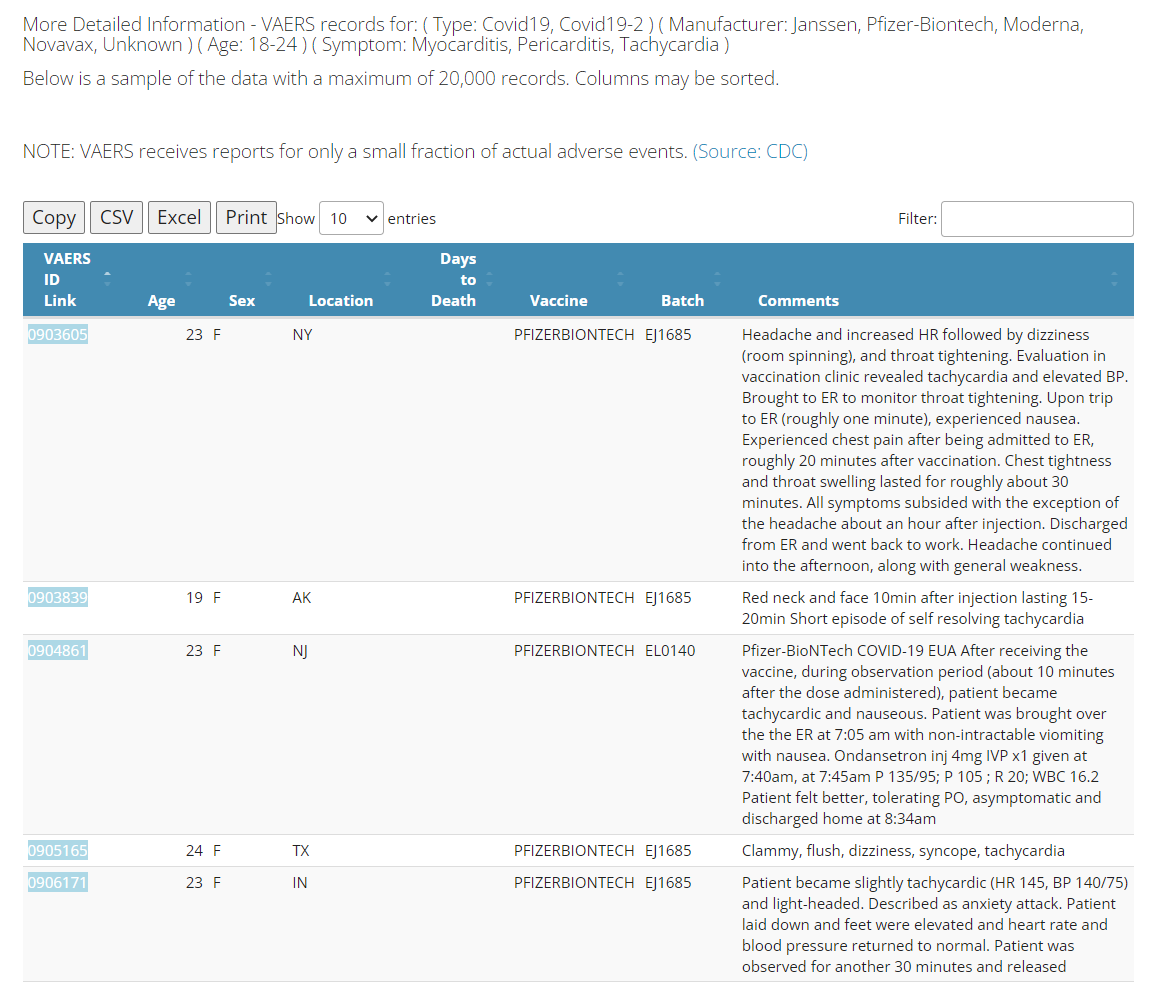Screen dimensions: 1153x982
Task: Open VAERS record 0903605
Action: [57, 335]
